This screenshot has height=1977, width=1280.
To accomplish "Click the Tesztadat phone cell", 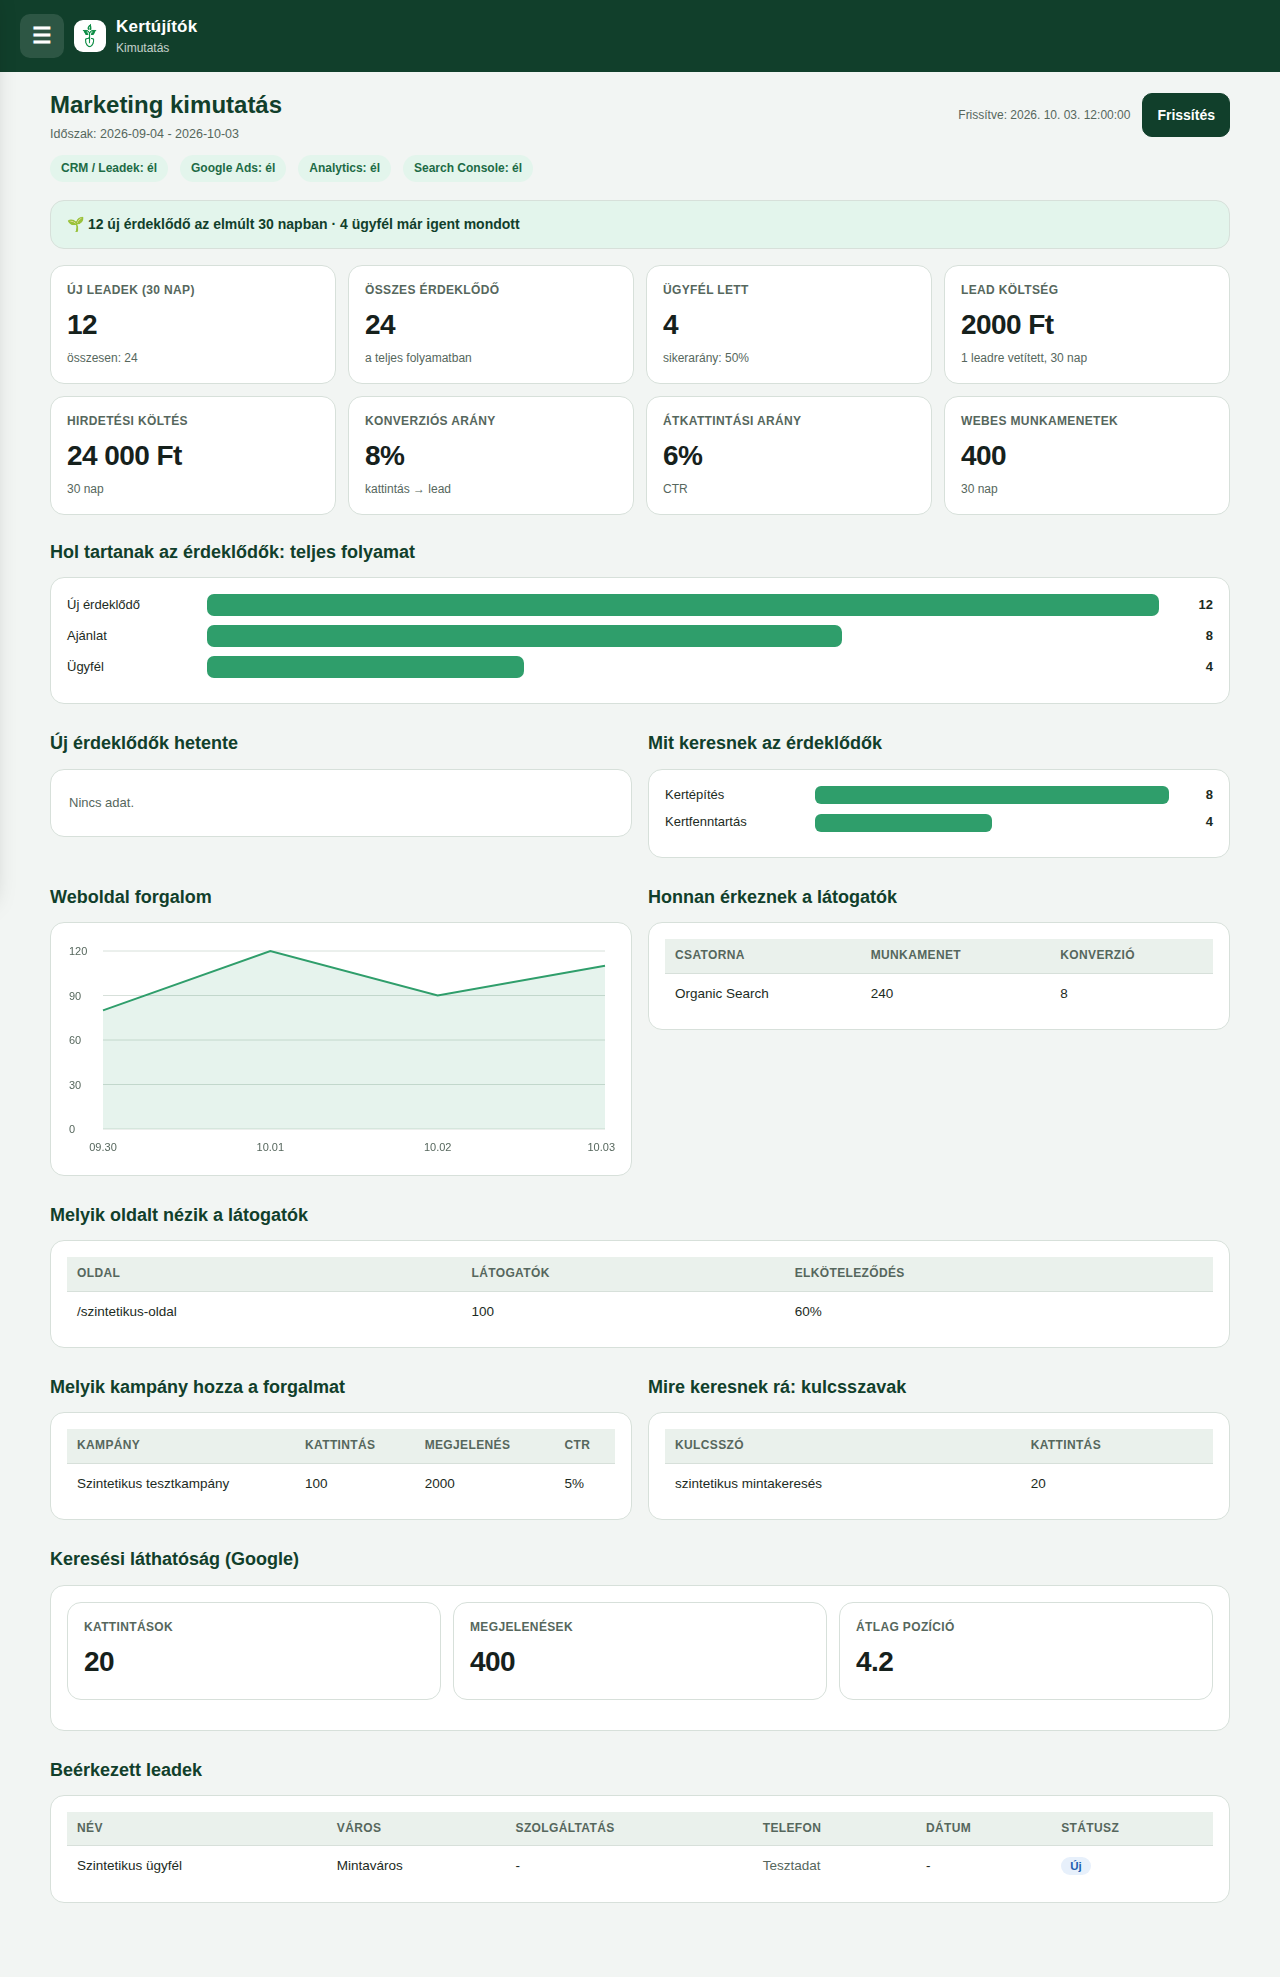I will [792, 1866].
